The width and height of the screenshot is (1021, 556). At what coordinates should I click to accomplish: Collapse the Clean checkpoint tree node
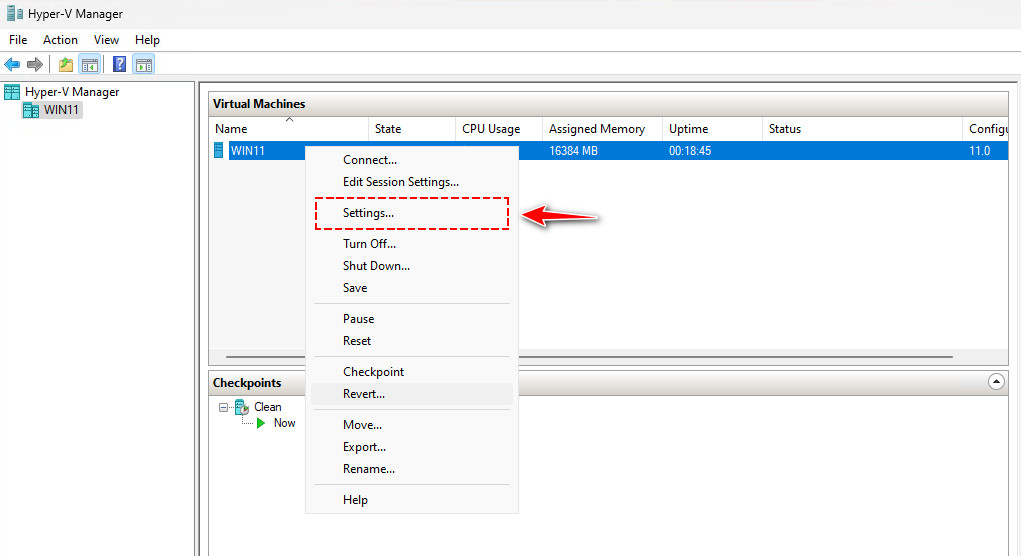coord(223,408)
